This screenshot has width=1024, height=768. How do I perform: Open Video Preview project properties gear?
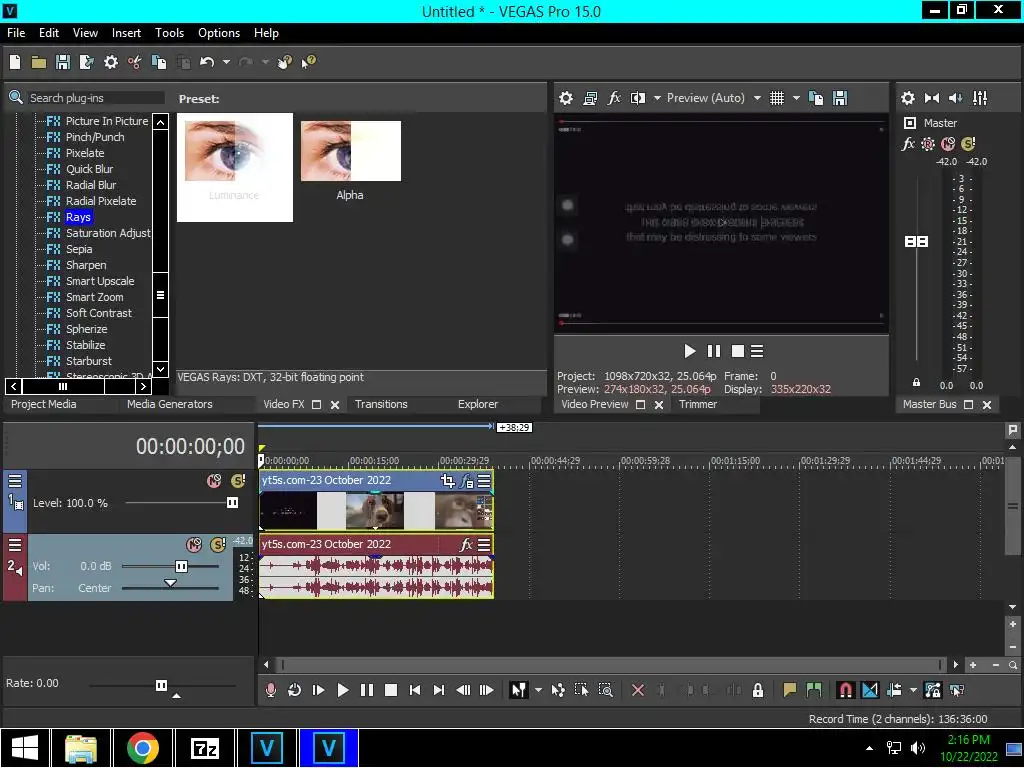click(566, 98)
